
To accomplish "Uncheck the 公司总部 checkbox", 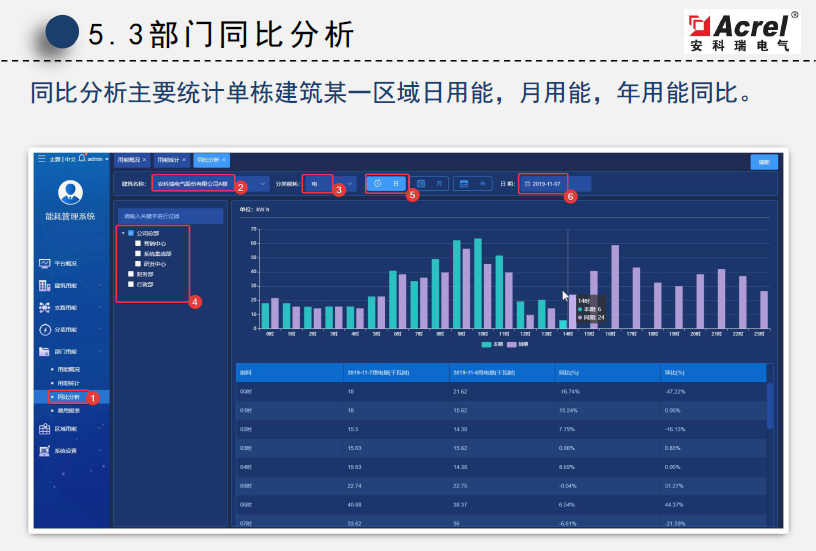I will tap(131, 233).
